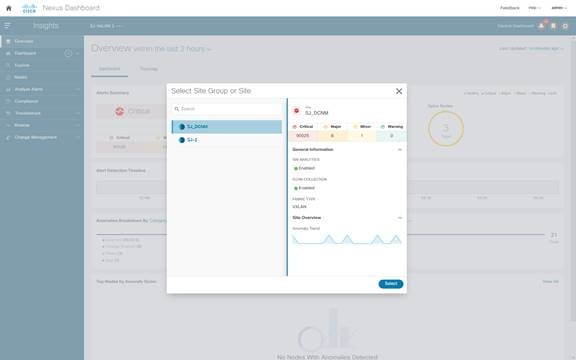Open the Compliance item in the sidebar
The height and width of the screenshot is (360, 576).
coord(42,101)
